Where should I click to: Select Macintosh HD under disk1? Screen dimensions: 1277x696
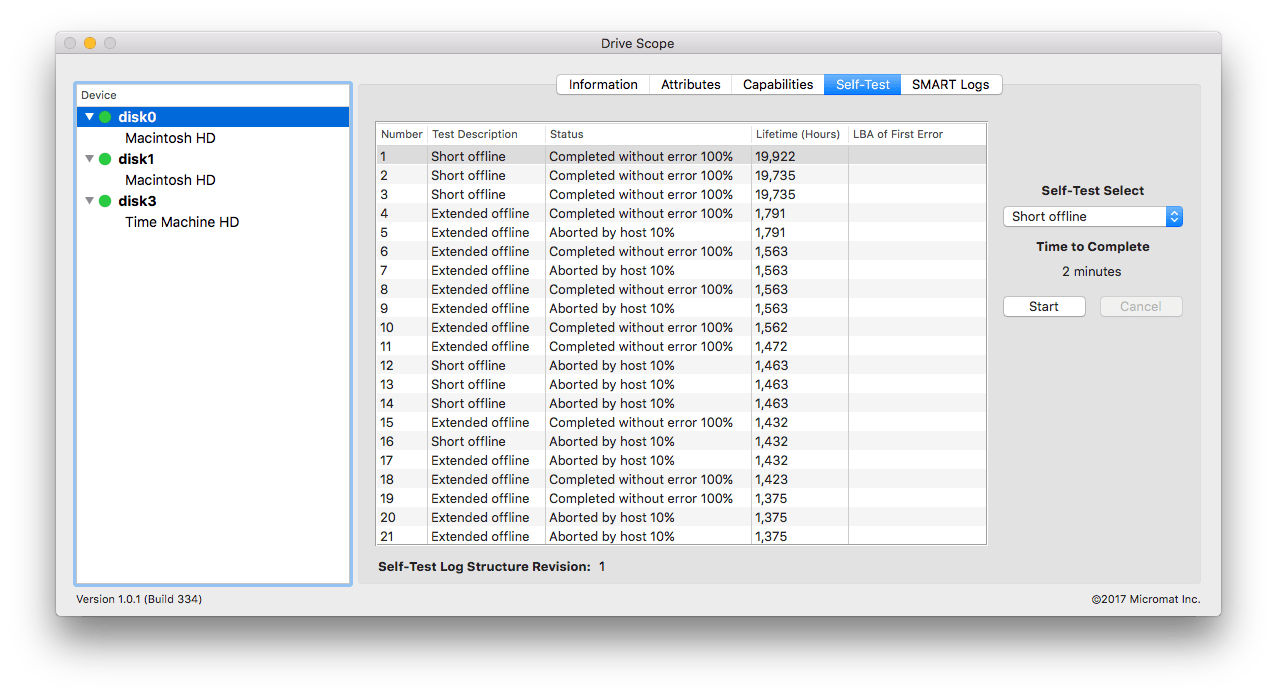[170, 180]
